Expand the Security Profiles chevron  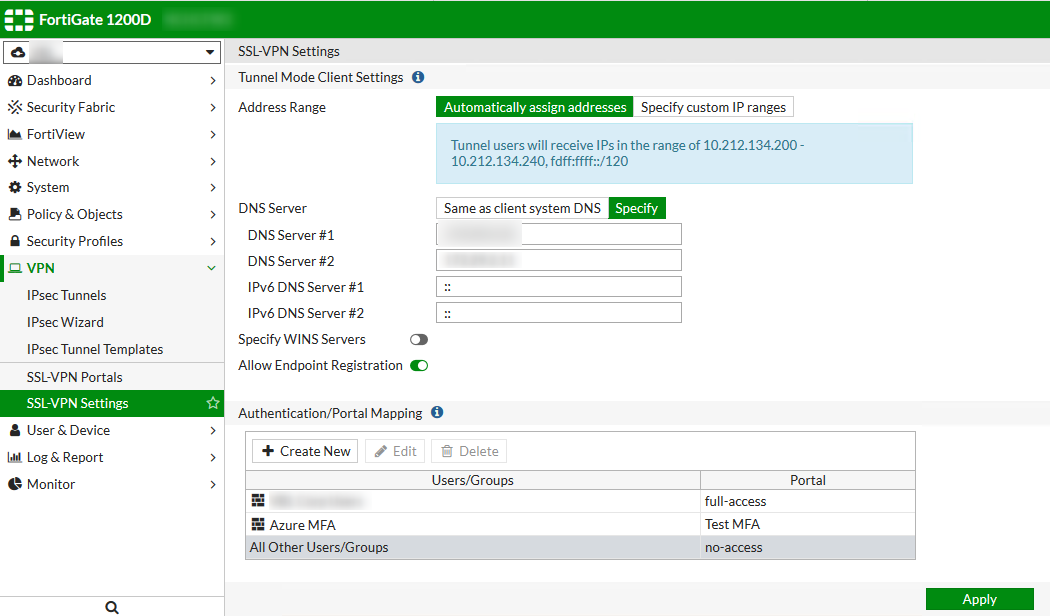point(213,241)
